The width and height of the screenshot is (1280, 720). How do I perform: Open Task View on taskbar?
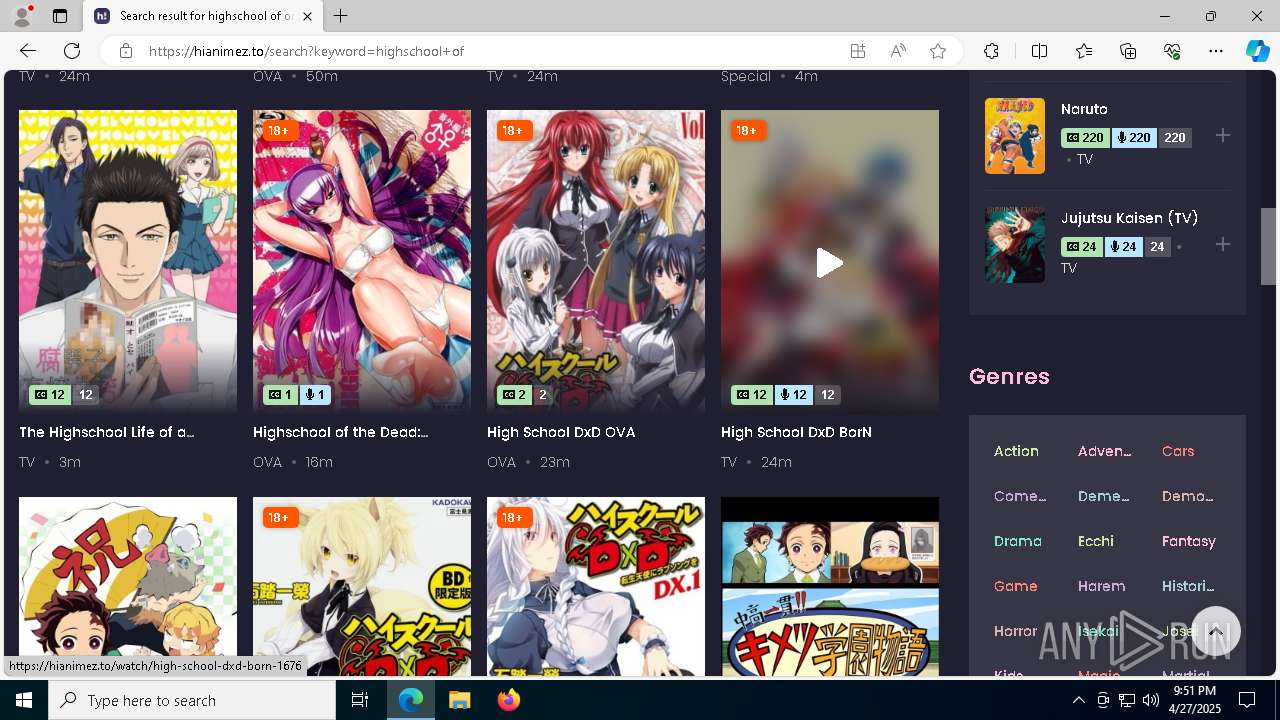tap(360, 700)
